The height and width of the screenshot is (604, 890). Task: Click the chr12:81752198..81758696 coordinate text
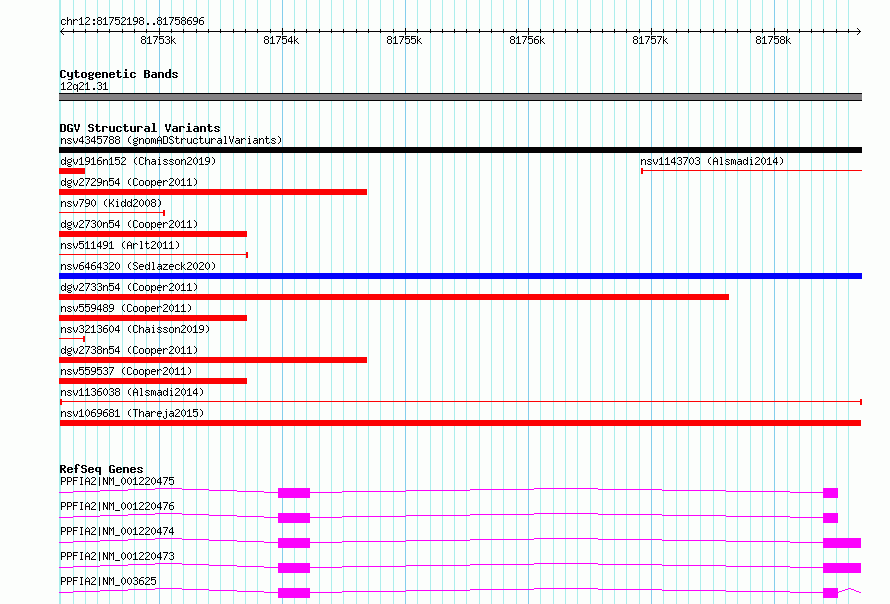132,22
